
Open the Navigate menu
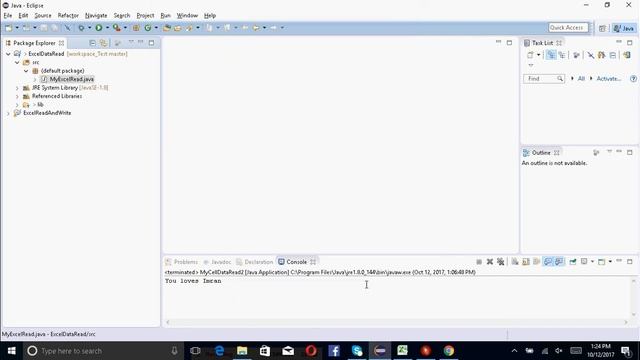click(x=96, y=16)
